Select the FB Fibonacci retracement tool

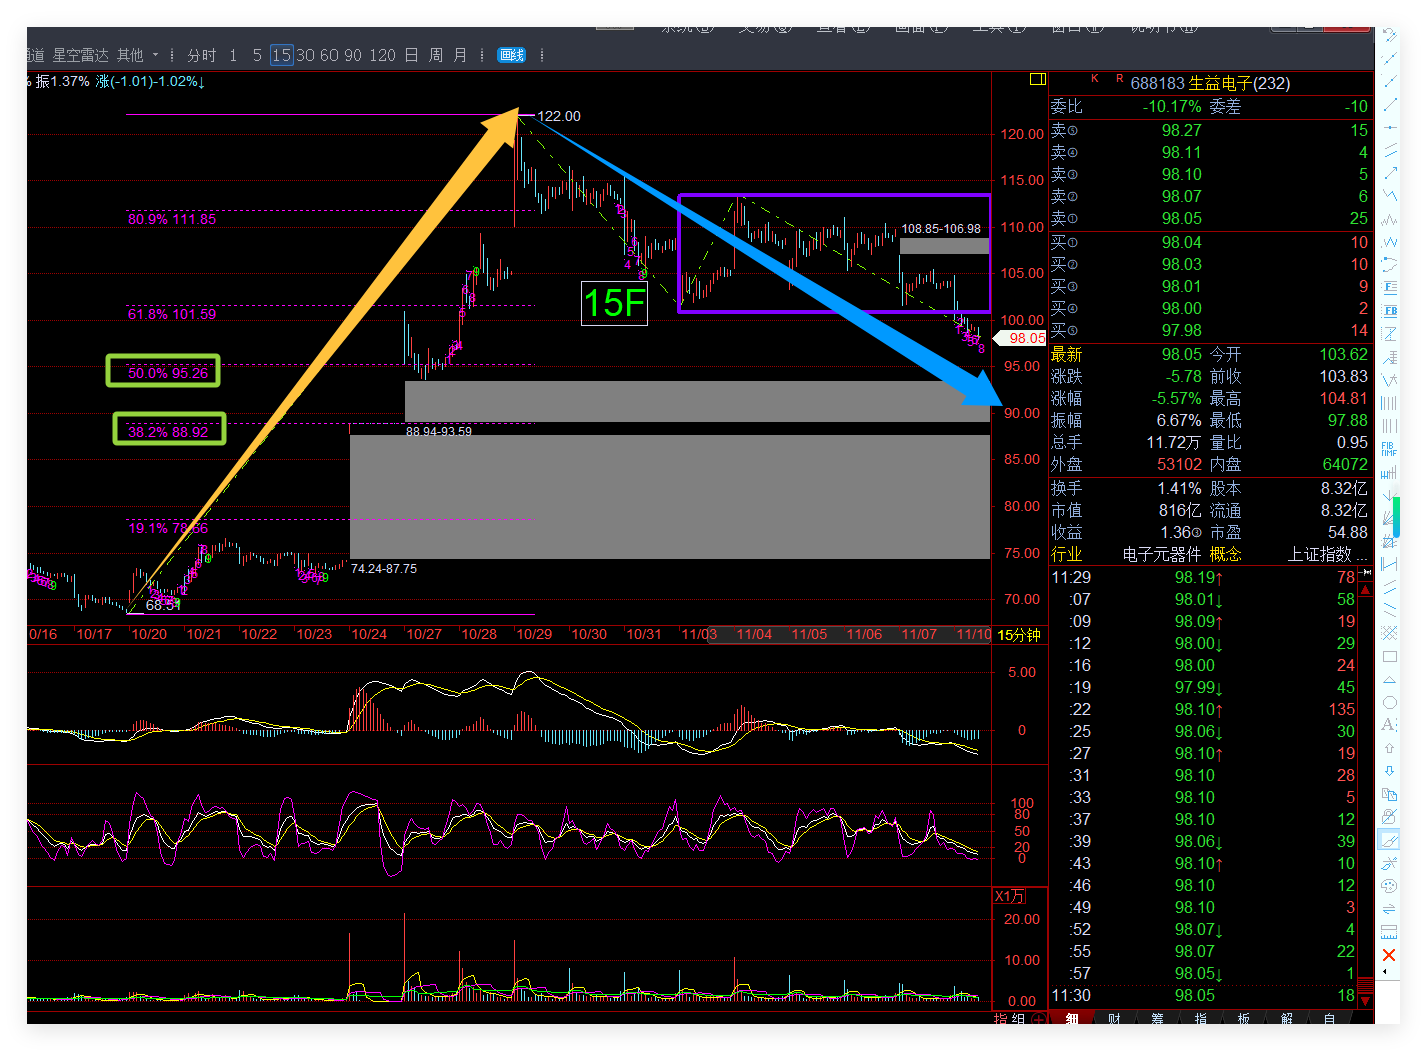pos(1389,311)
